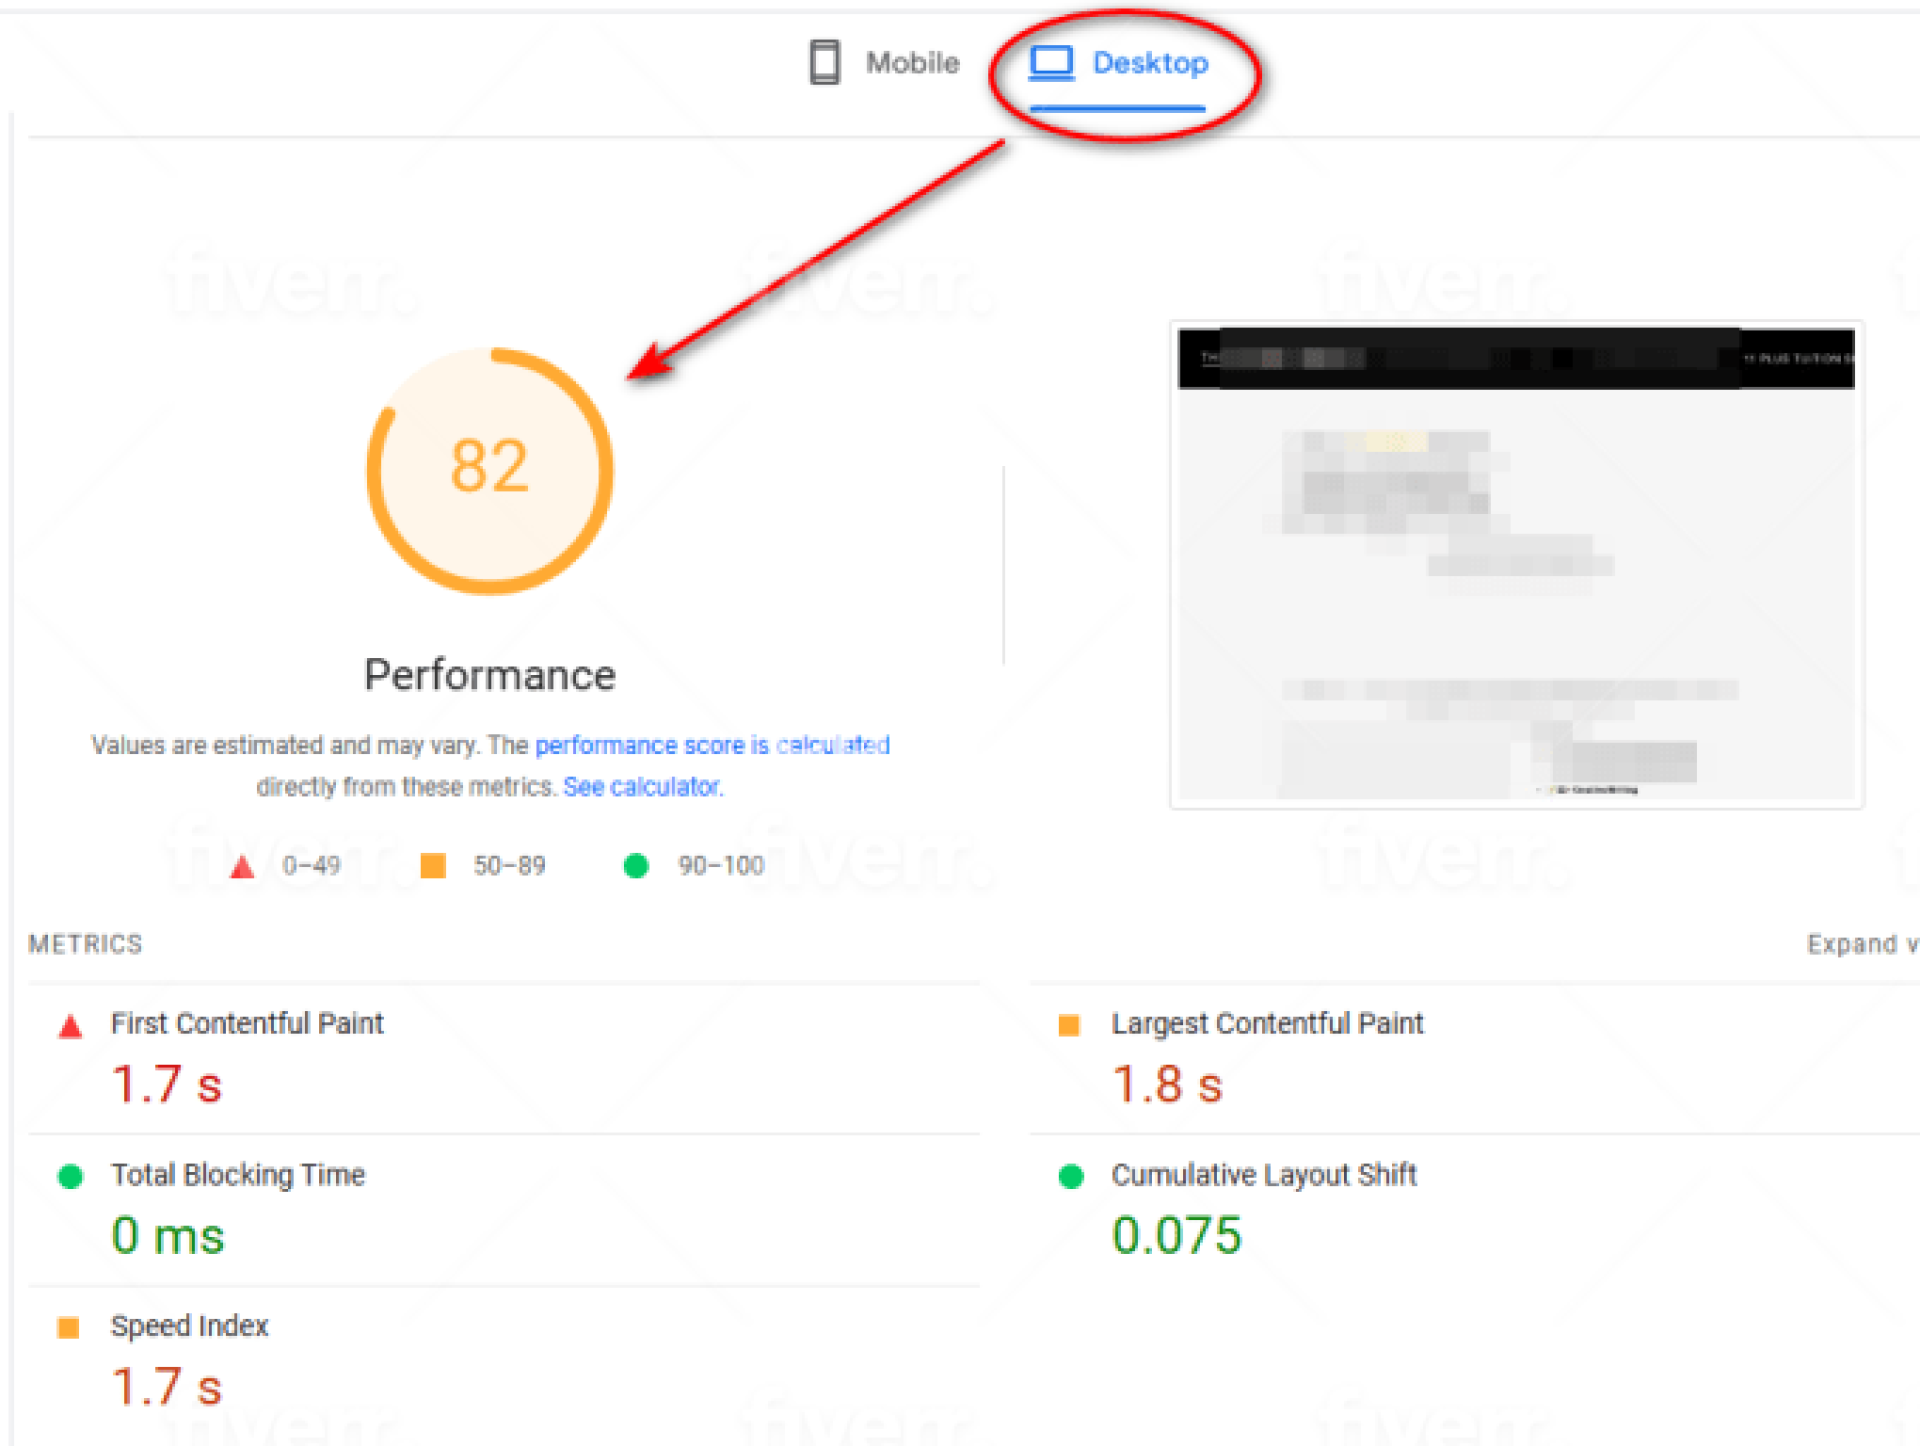This screenshot has height=1446, width=1920.
Task: Click the red triangle 0–49 legend icon
Action: pyautogui.click(x=242, y=866)
